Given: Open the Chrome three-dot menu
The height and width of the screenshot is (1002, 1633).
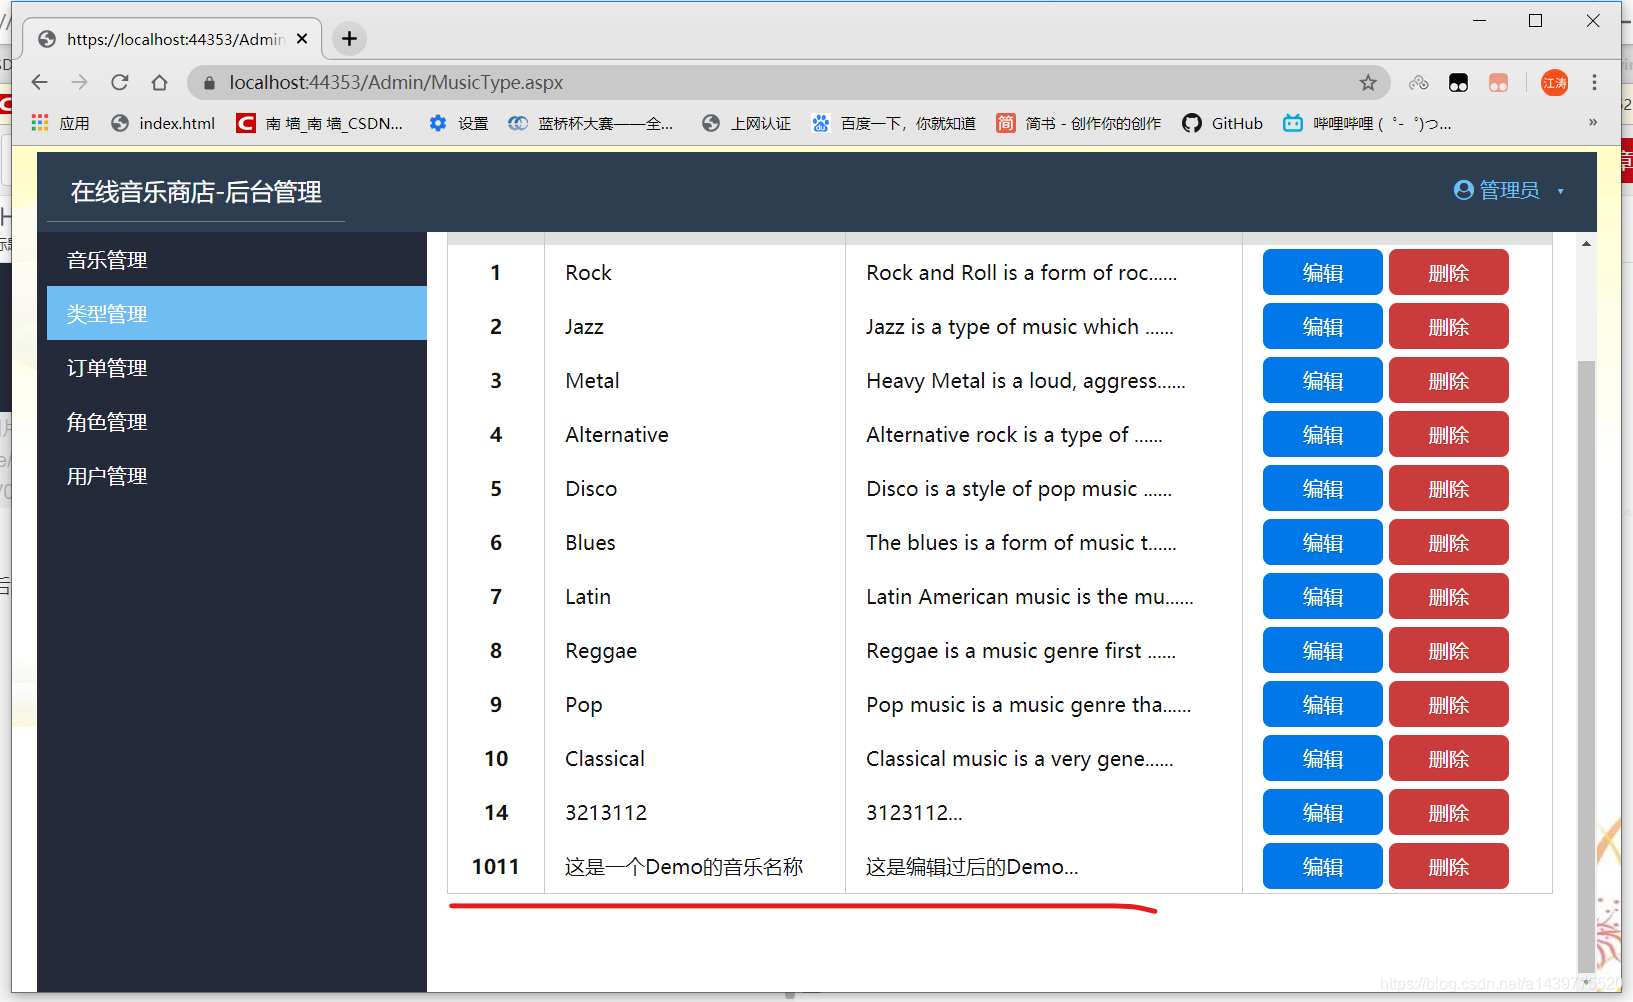Looking at the screenshot, I should tap(1595, 83).
